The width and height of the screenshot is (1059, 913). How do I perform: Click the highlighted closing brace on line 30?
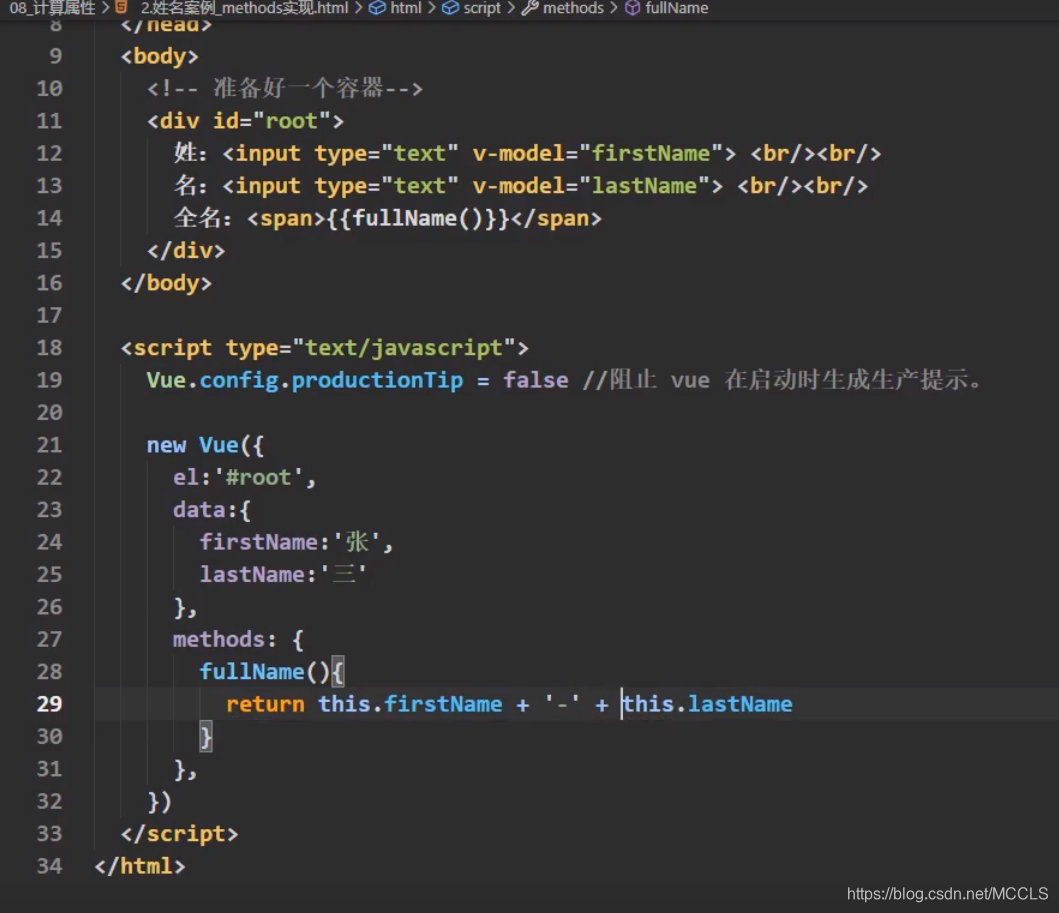206,737
